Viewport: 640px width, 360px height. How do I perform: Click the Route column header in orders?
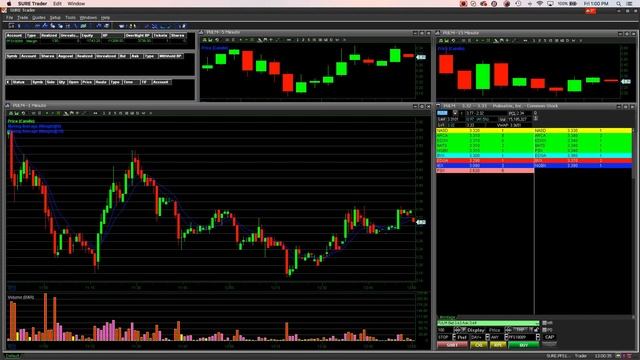pos(102,82)
